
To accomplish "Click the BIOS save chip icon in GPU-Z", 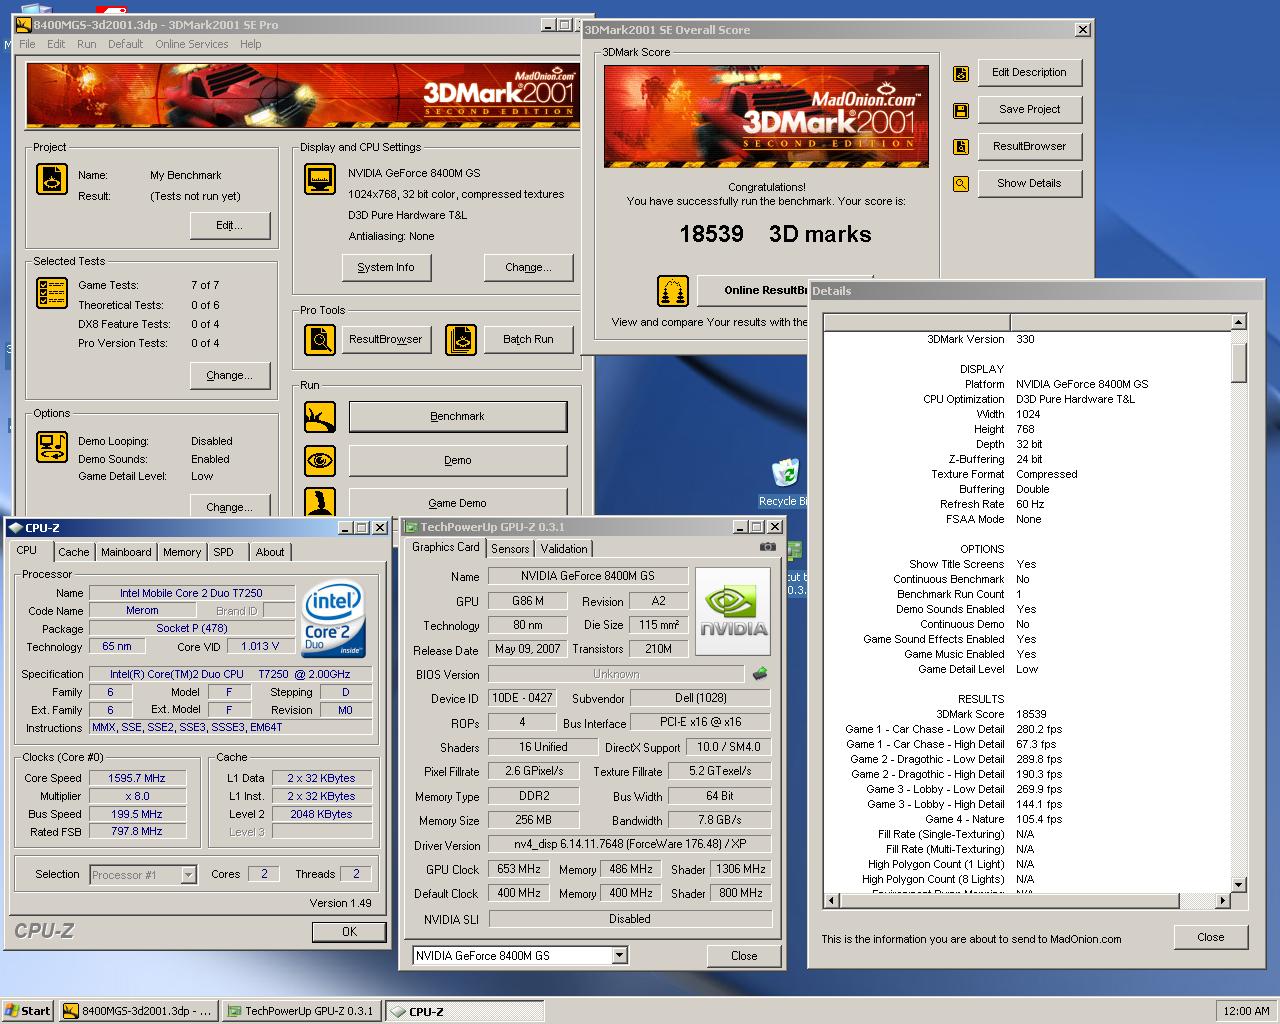I will [760, 674].
